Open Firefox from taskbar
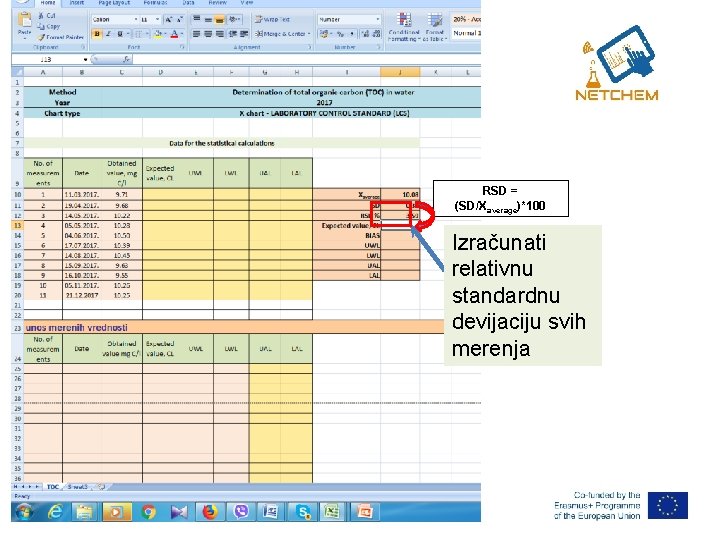The width and height of the screenshot is (720, 540). [x=210, y=512]
